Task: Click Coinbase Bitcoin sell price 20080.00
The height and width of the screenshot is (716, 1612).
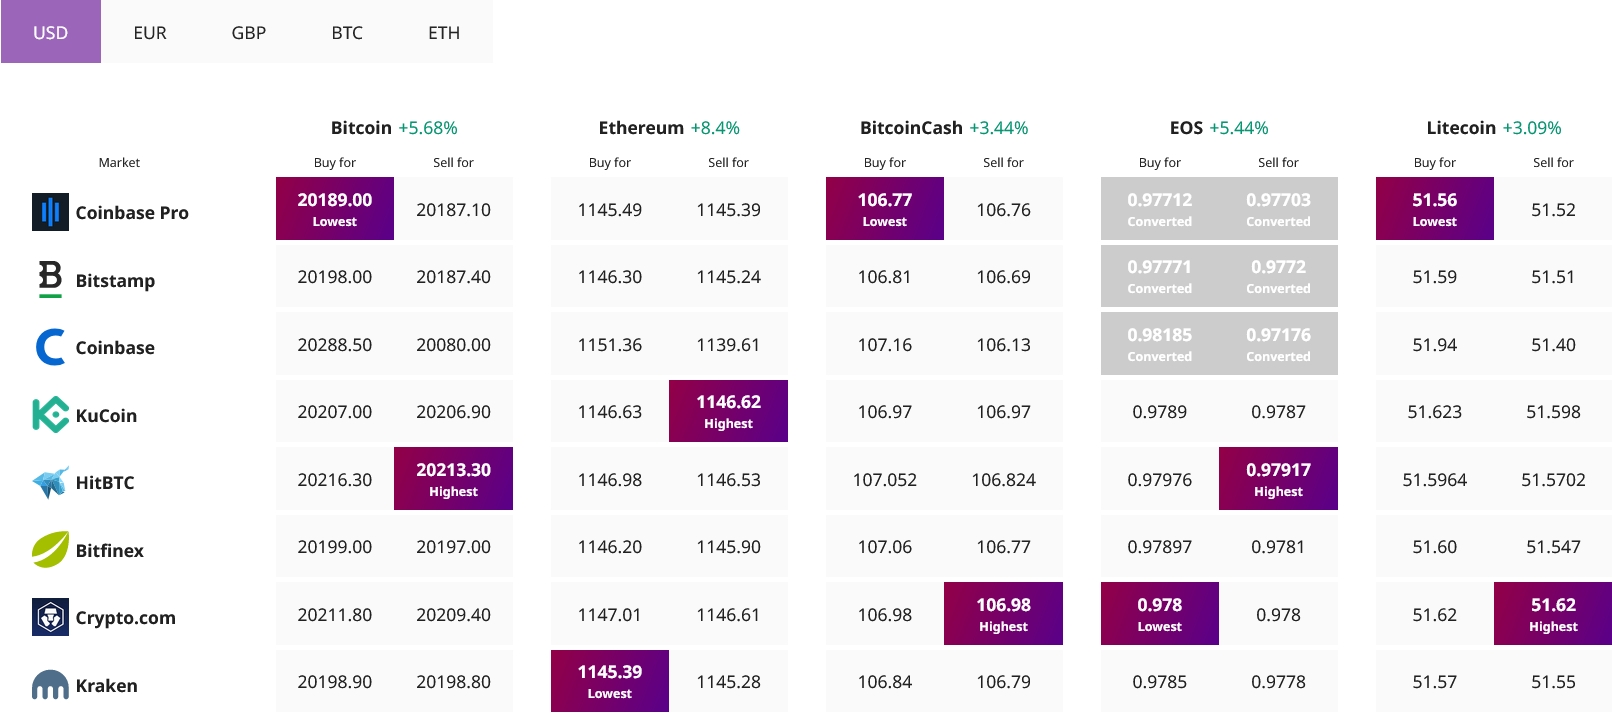Action: coord(453,345)
